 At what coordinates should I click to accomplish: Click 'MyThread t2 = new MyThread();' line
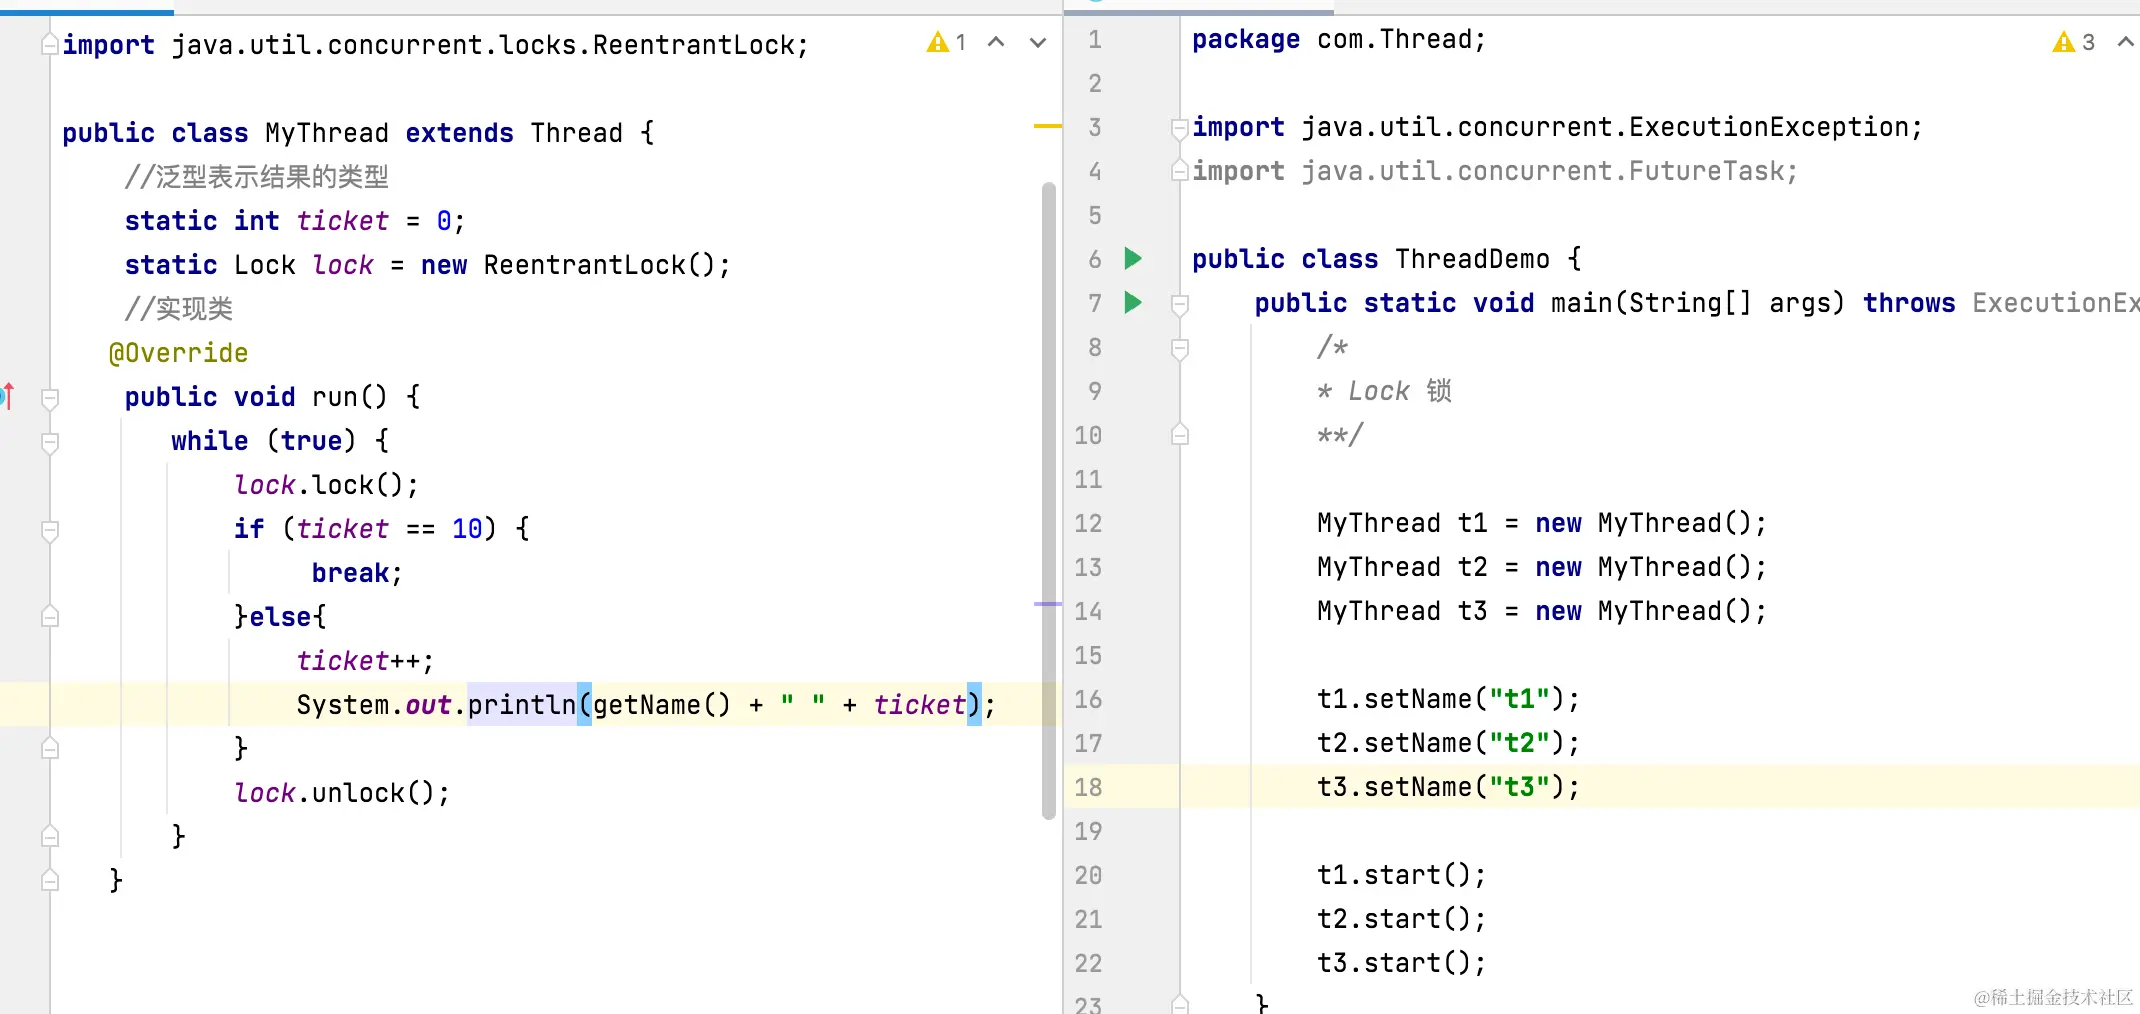pyautogui.click(x=1542, y=568)
